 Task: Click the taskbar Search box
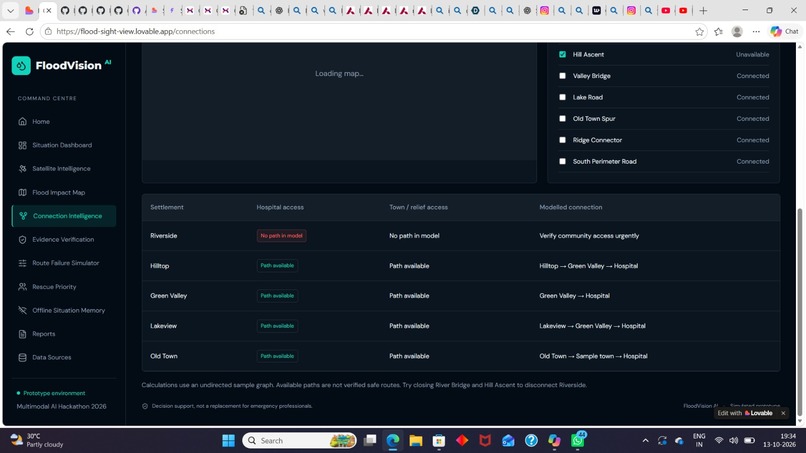point(299,441)
